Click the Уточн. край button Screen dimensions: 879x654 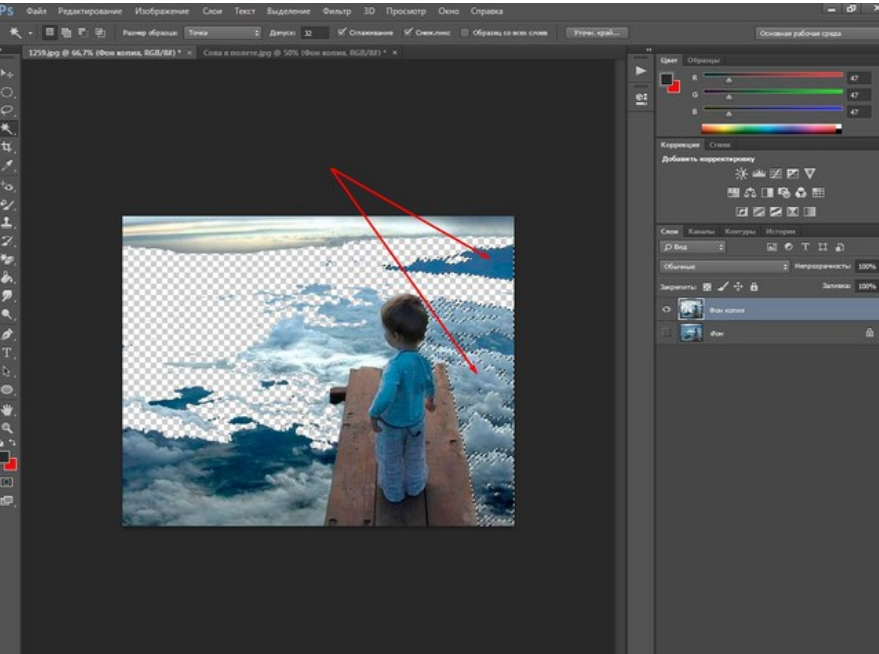pos(596,33)
